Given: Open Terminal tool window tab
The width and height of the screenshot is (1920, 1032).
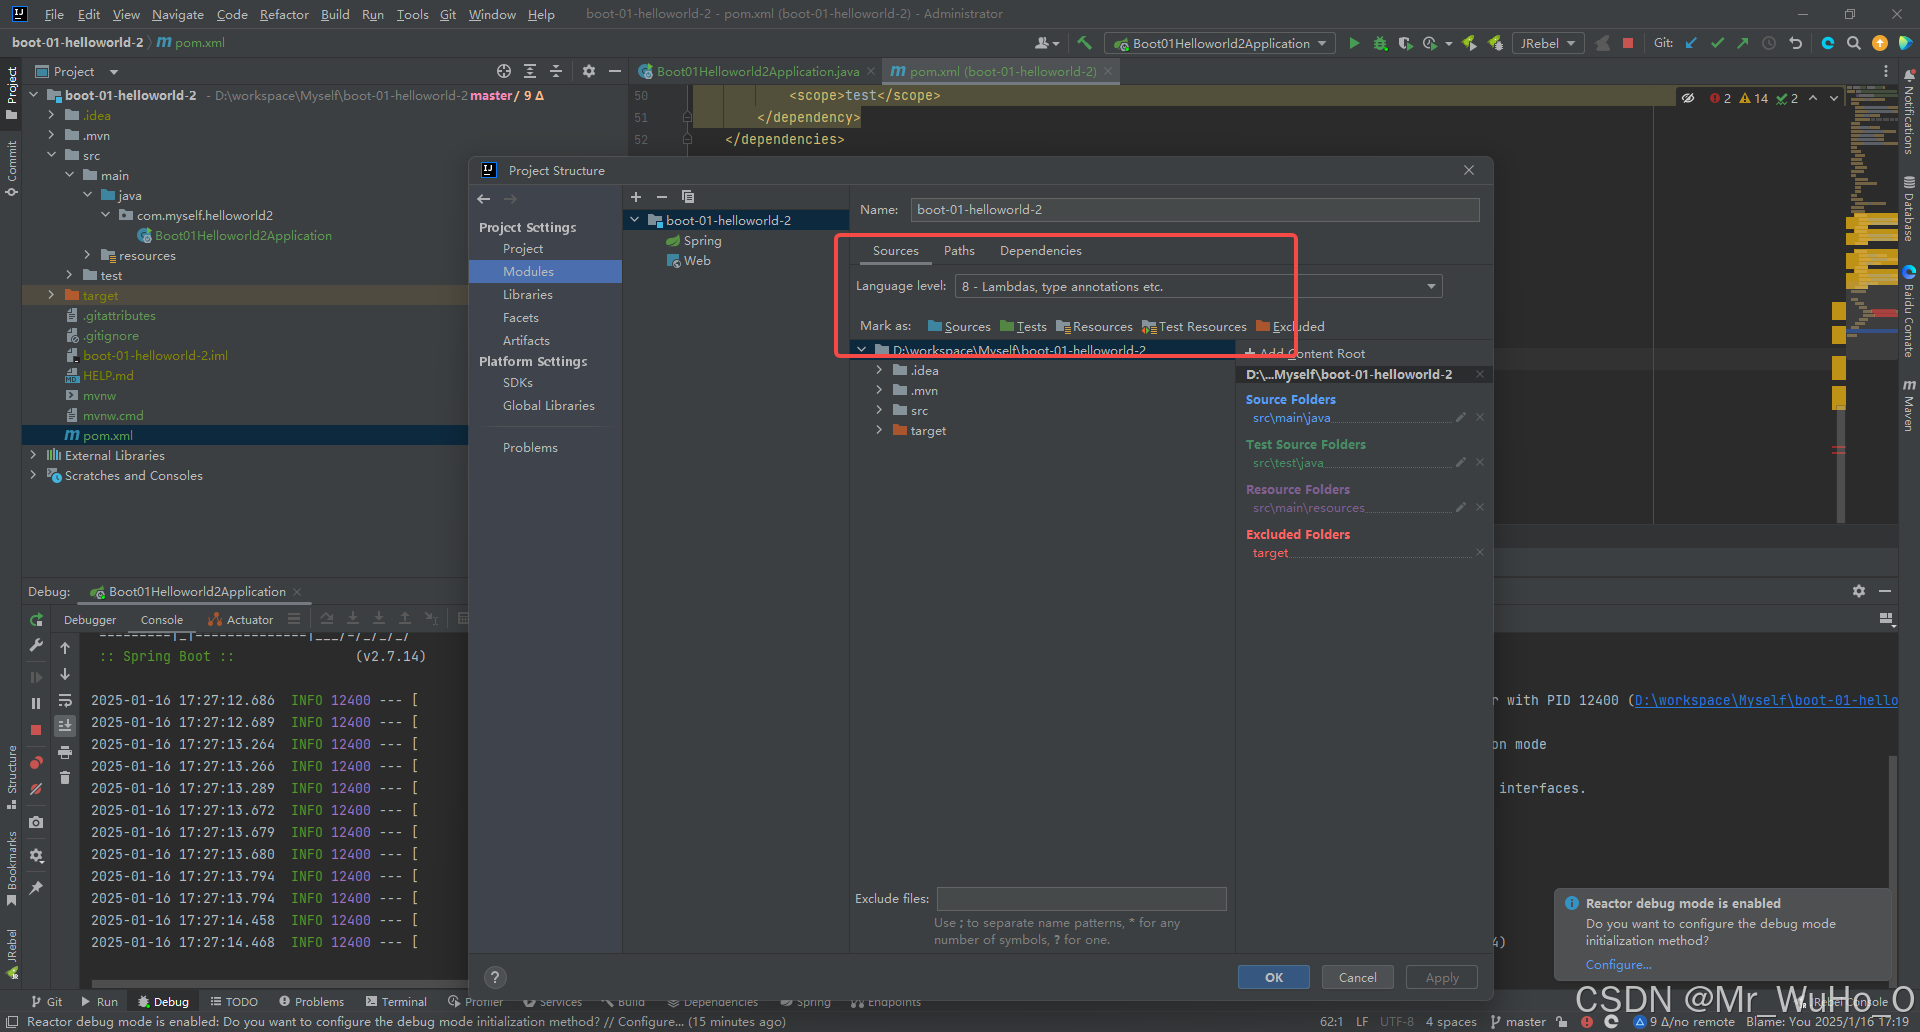Looking at the screenshot, I should tap(396, 1001).
